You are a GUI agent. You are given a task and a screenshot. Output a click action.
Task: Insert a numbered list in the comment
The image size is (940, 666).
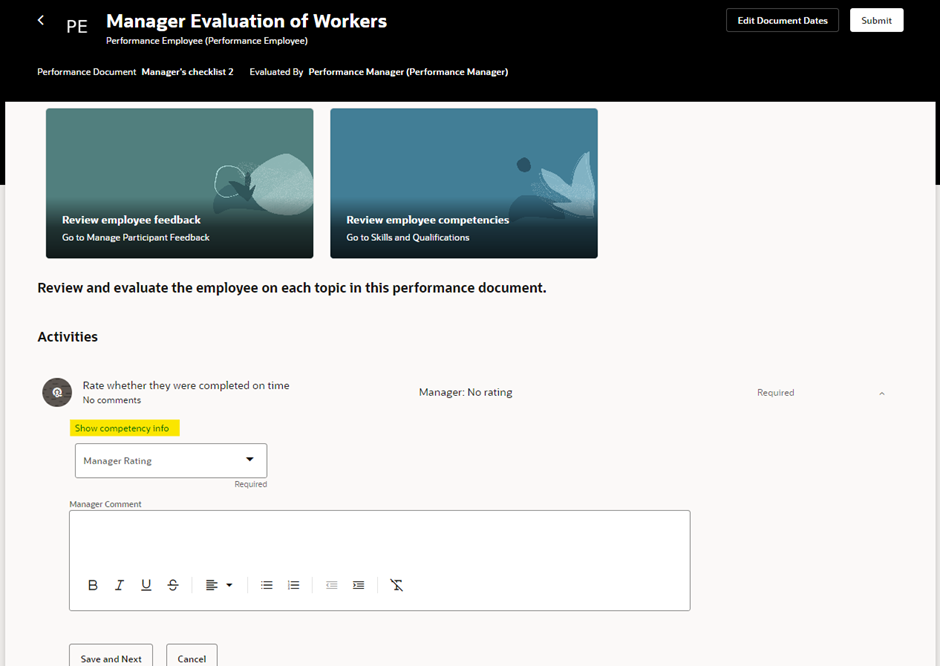(293, 585)
